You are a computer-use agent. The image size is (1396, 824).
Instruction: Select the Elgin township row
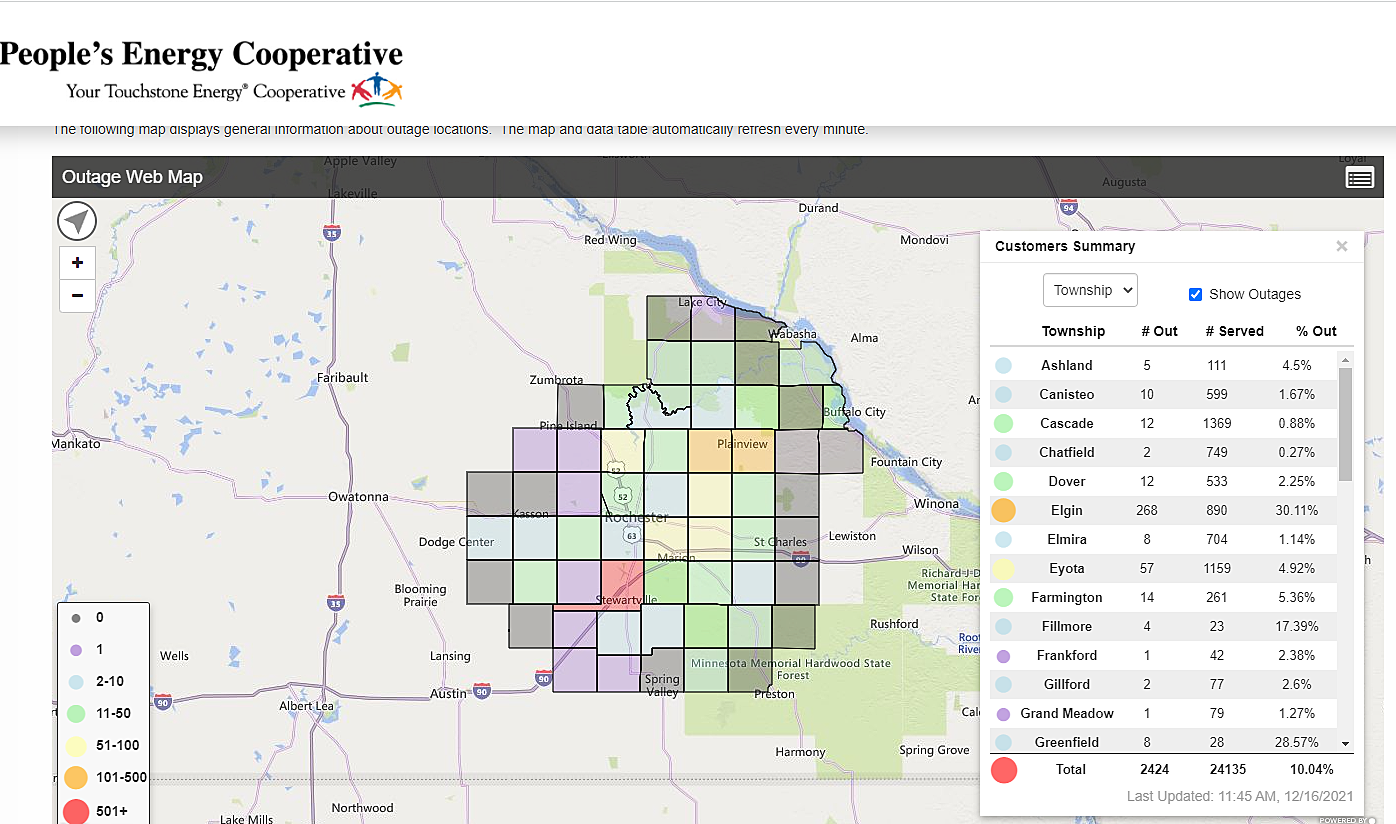coord(1164,511)
